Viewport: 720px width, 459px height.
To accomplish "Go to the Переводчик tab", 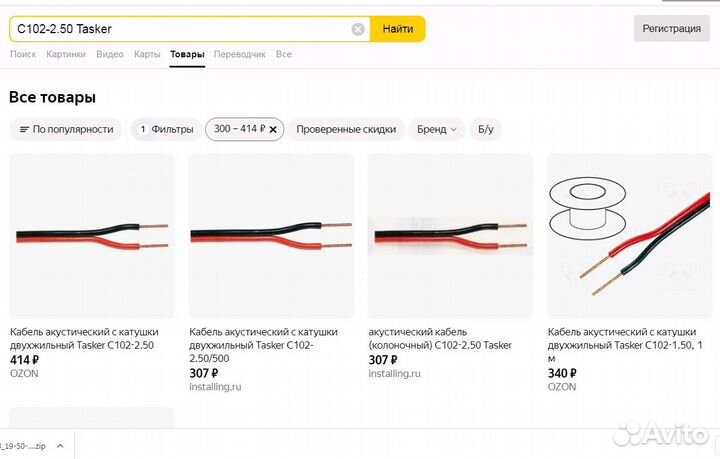I will pyautogui.click(x=240, y=54).
